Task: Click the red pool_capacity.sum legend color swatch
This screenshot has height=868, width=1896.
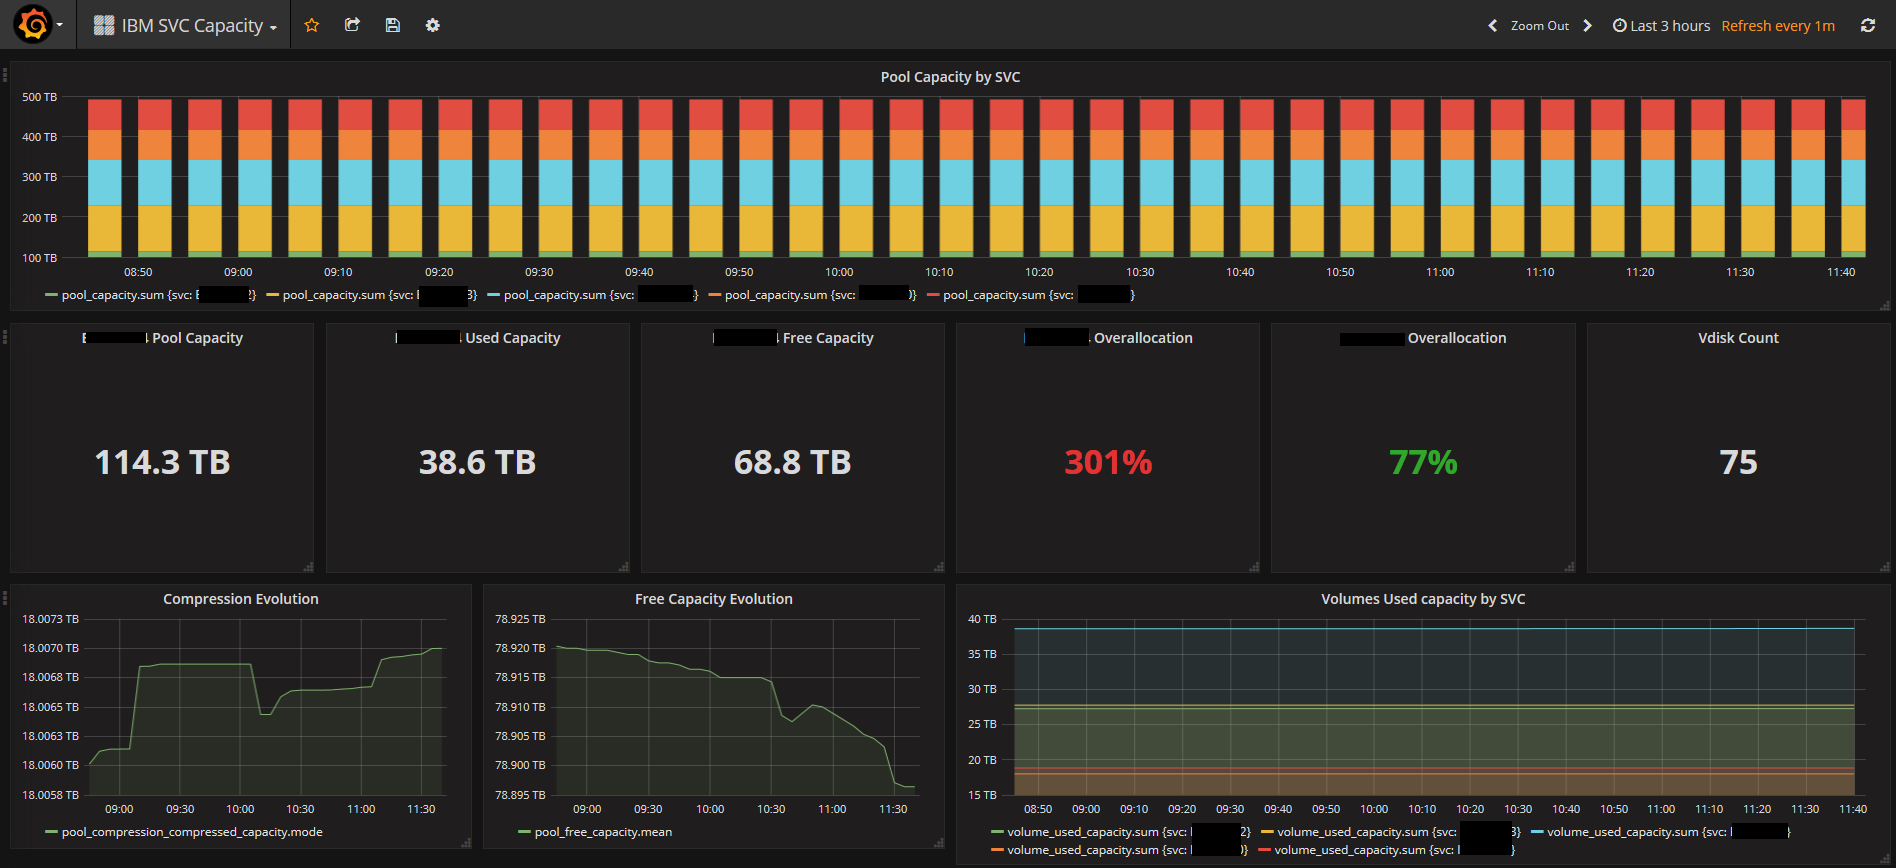Action: click(933, 295)
